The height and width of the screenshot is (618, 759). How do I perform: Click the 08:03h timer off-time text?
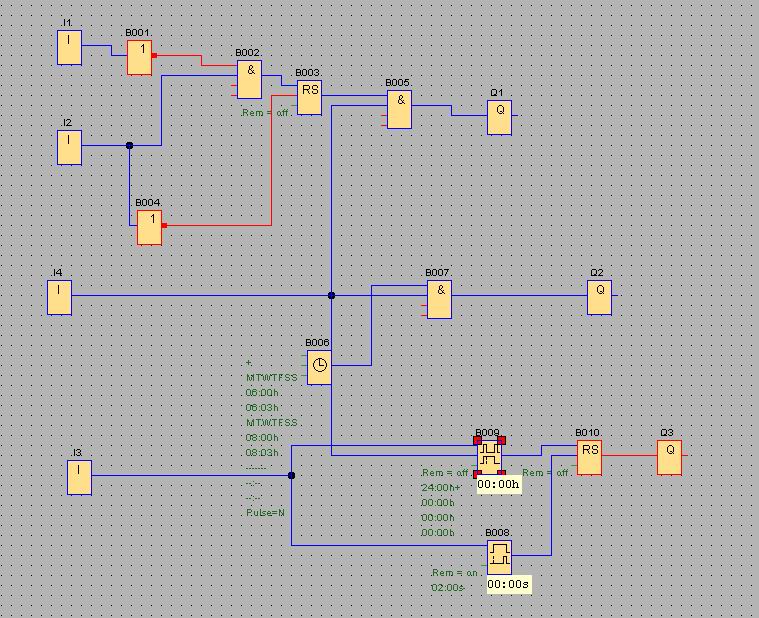coord(263,452)
